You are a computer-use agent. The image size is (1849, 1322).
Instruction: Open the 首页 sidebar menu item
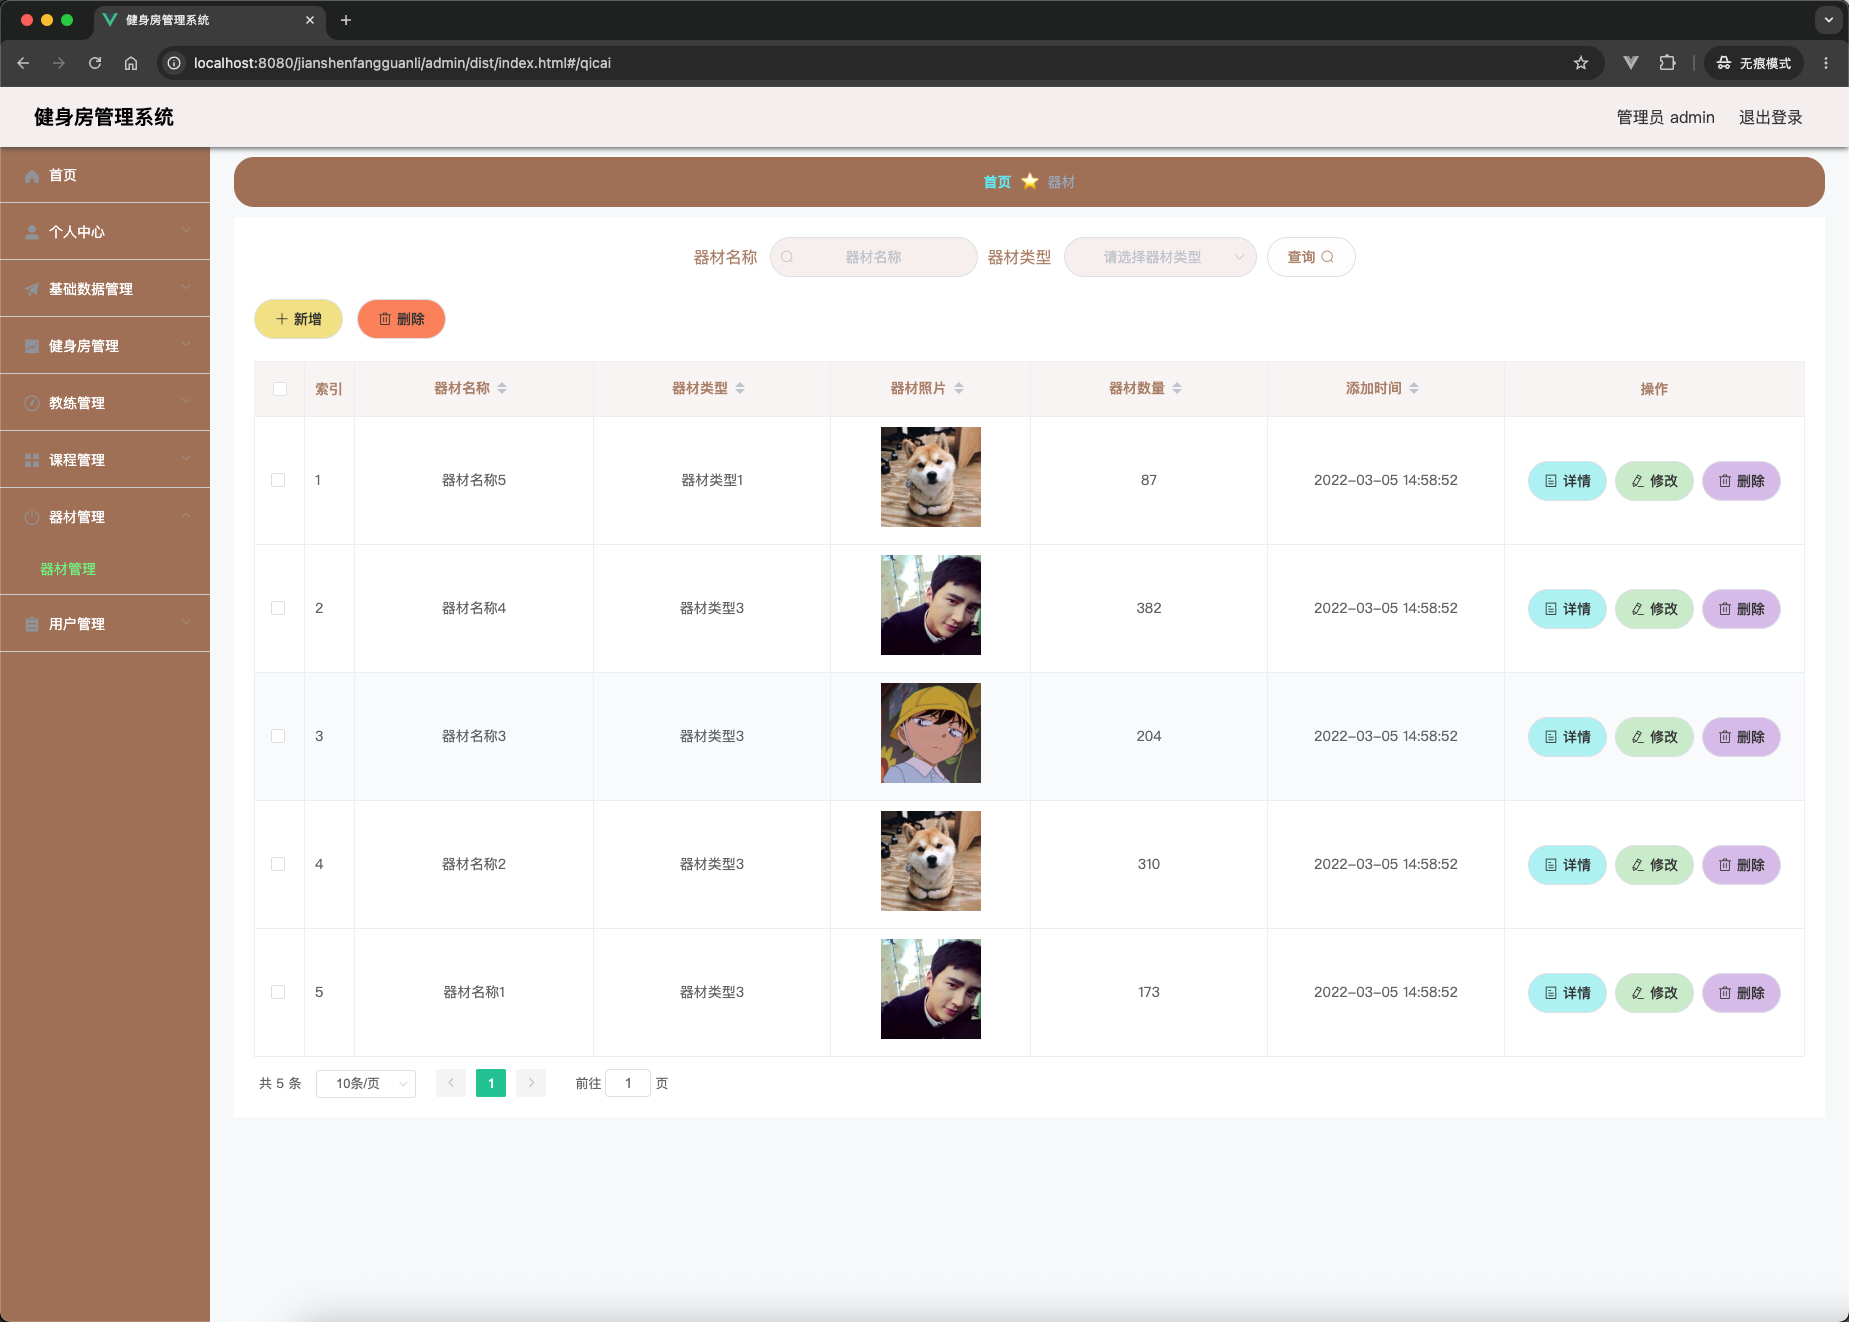tap(105, 175)
